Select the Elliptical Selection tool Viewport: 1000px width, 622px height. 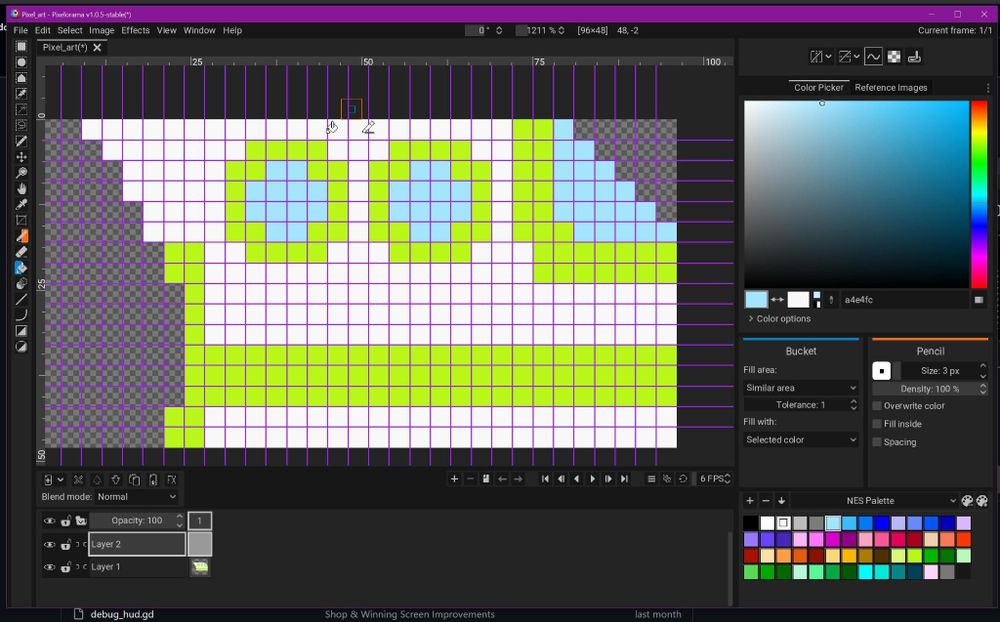click(x=21, y=62)
